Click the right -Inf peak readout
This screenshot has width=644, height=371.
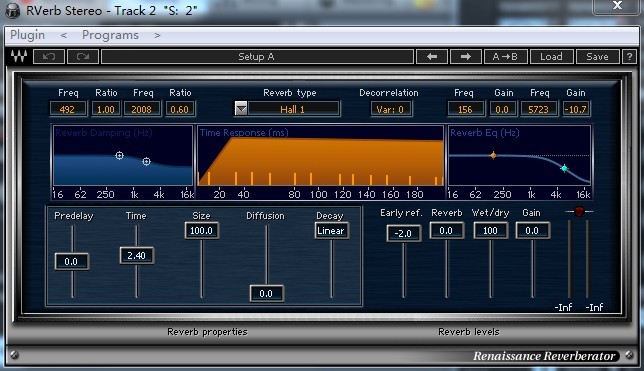(x=594, y=307)
